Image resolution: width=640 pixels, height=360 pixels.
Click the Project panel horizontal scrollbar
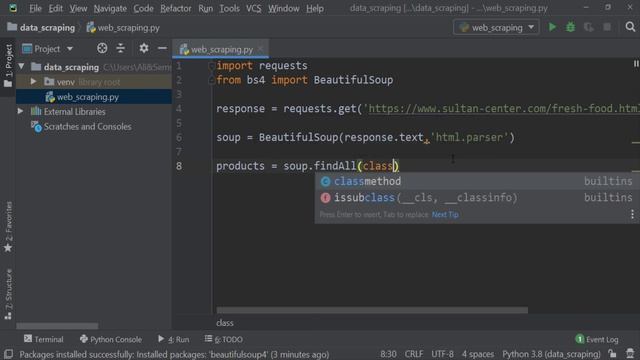57,326
